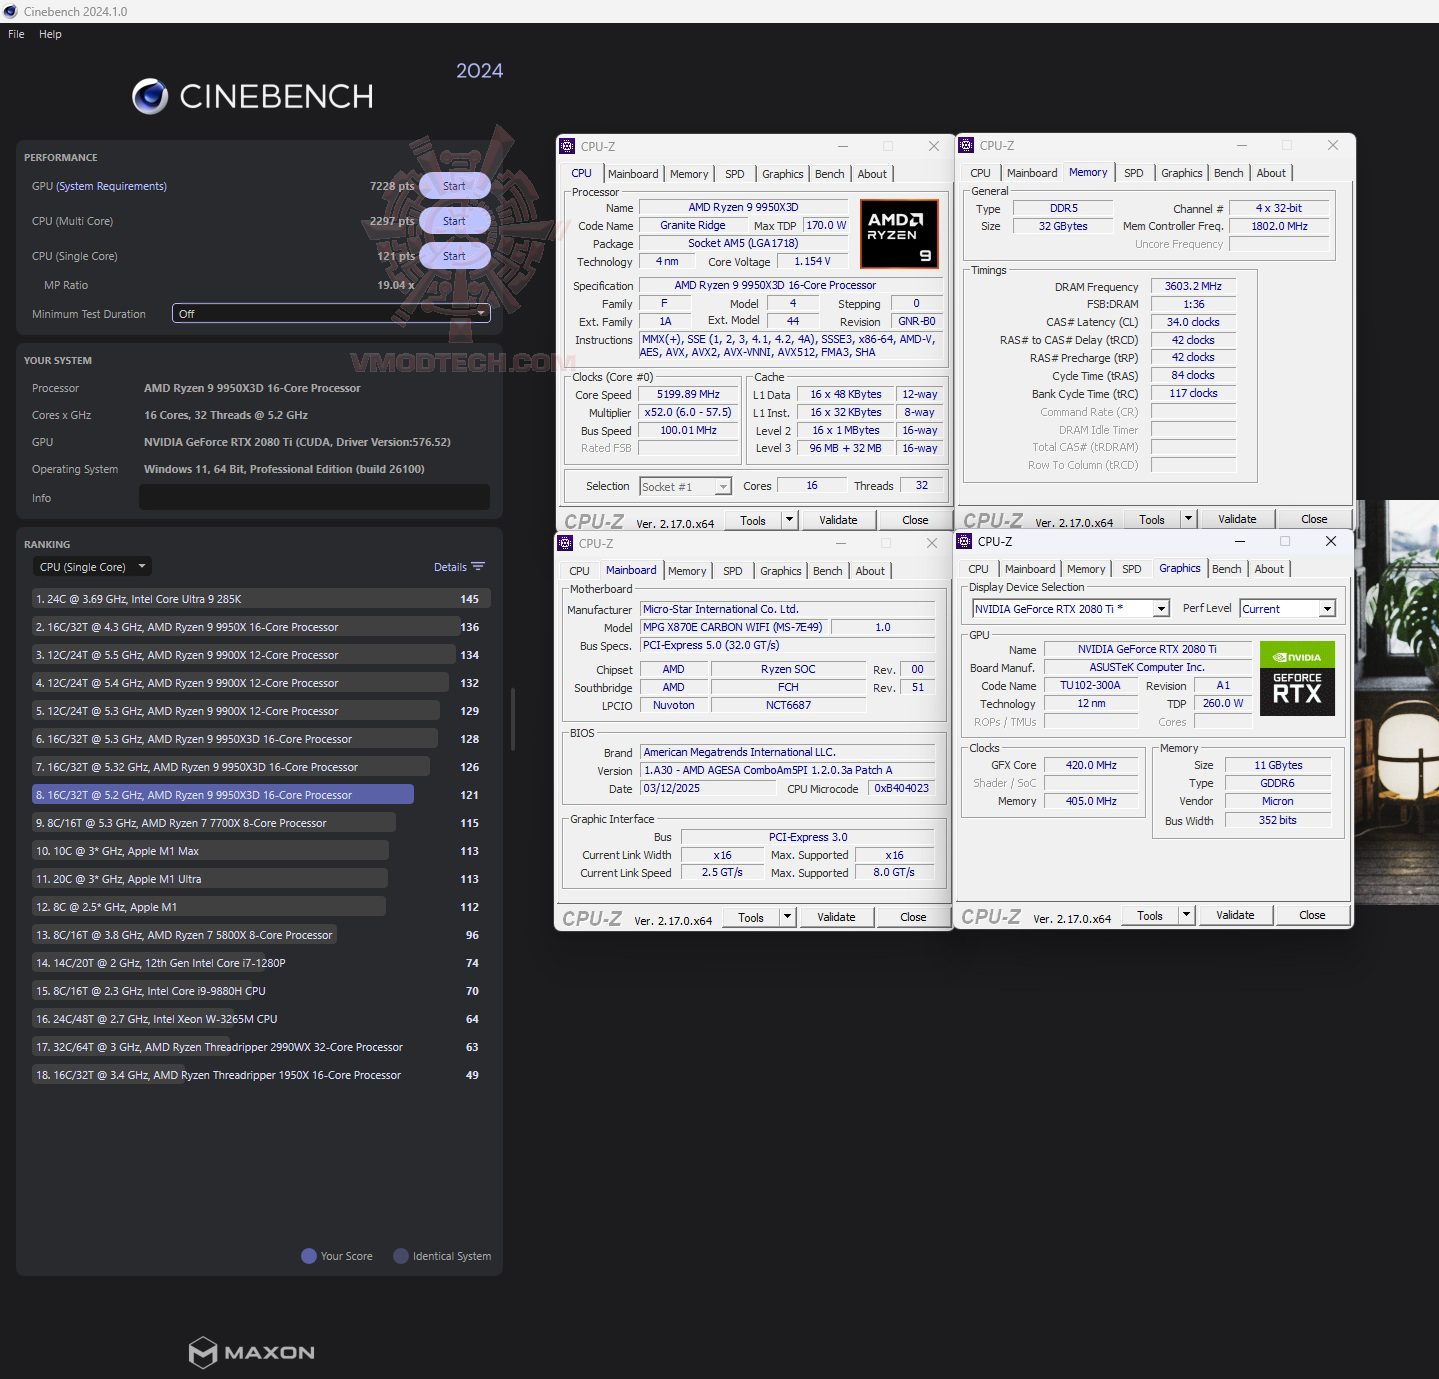Expand the Tools arrow in the CPU-Z memory timings window

pos(1188,519)
